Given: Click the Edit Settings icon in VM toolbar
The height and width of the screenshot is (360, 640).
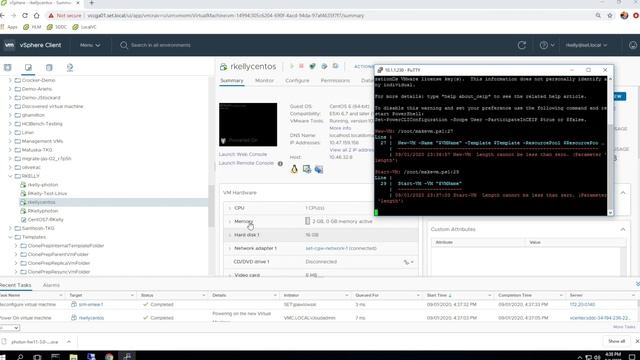Looking at the screenshot, I should click(x=324, y=66).
